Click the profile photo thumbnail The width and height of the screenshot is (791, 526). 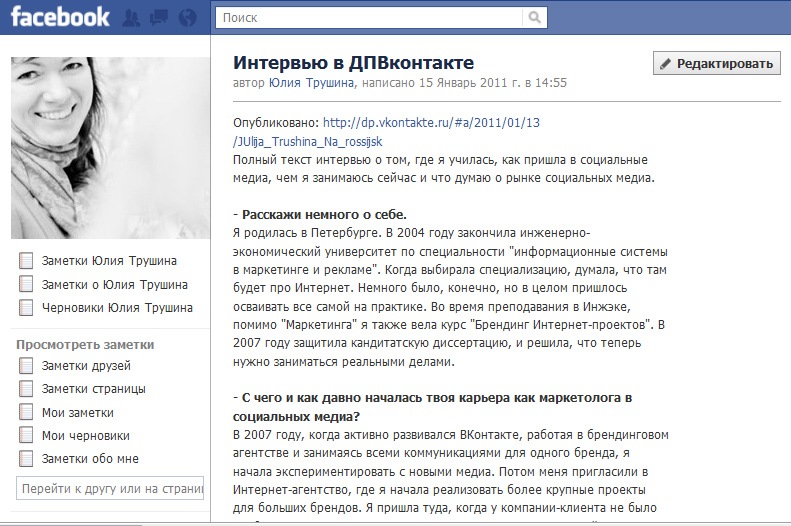[110, 148]
